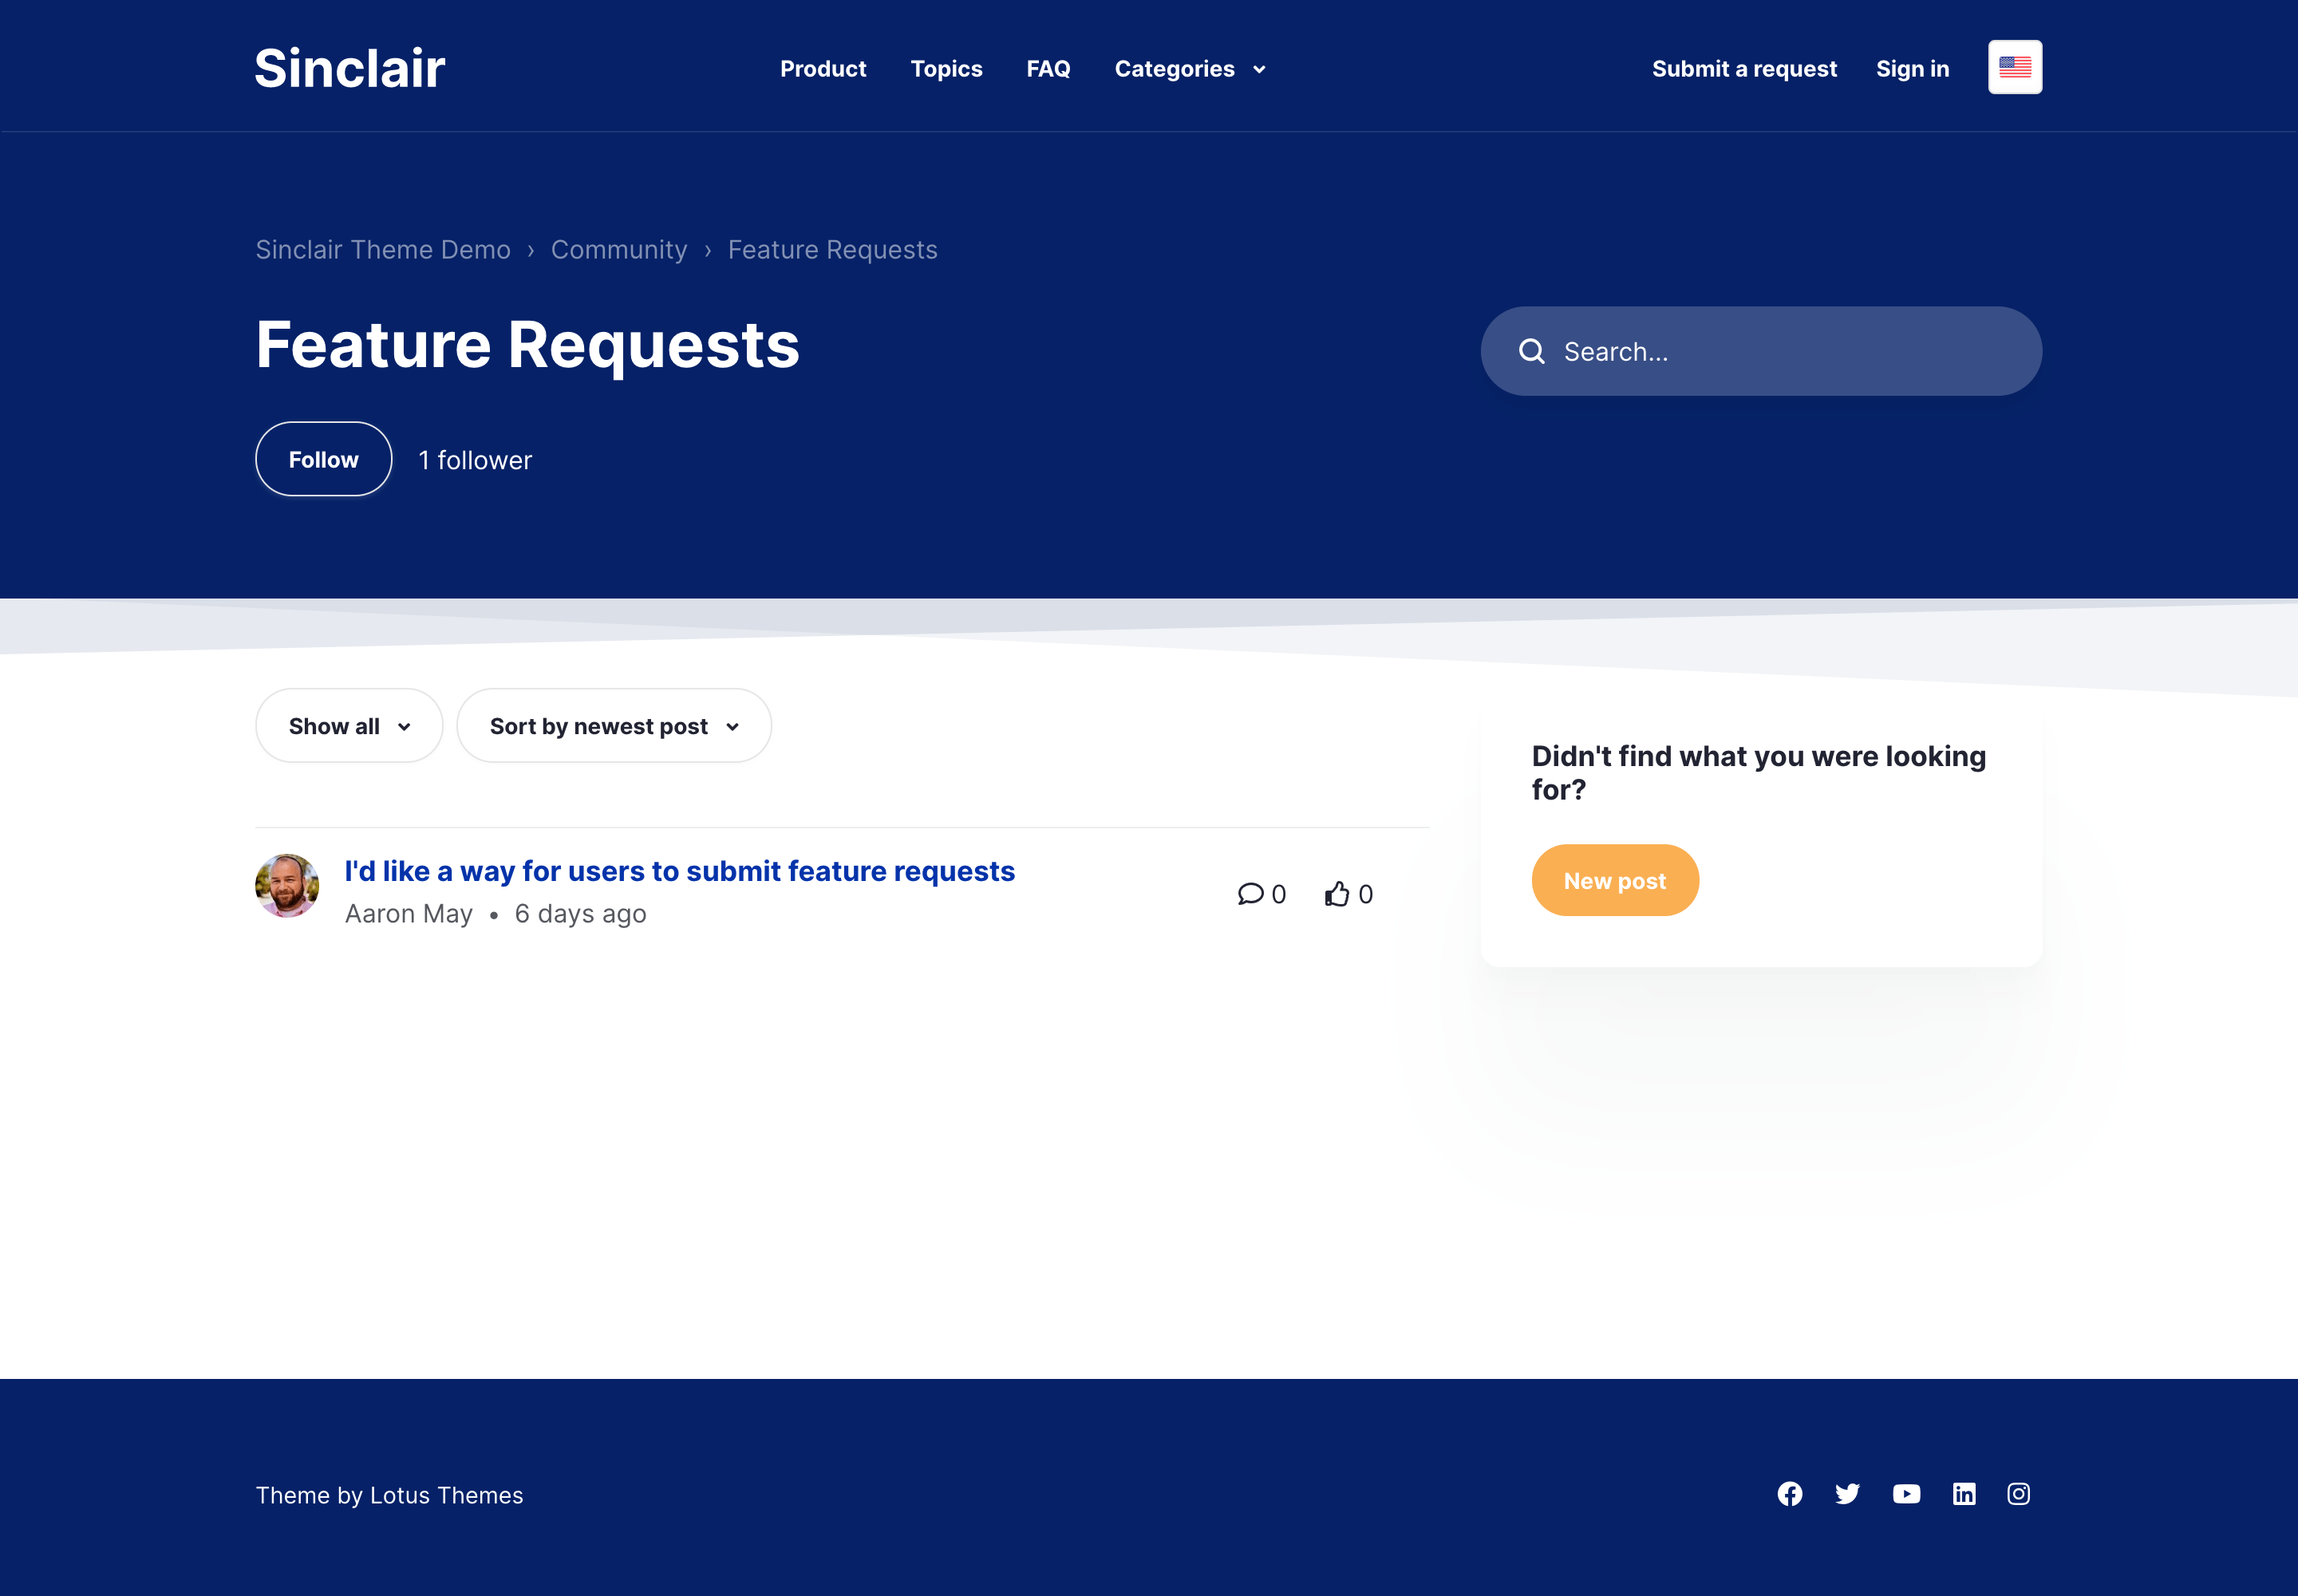Open Sinclair Theme Demo breadcrumb
Screen dimensions: 2298x1596
coord(383,250)
